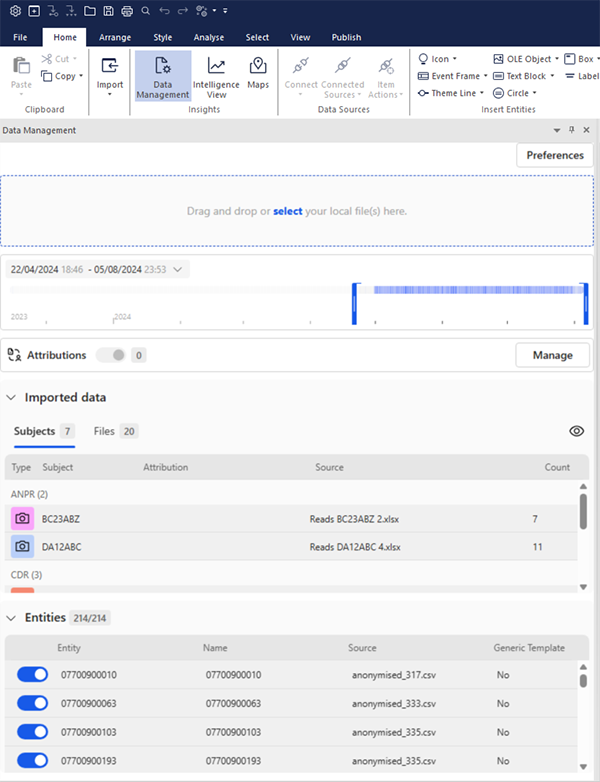
Task: Click the Preferences button
Action: [x=554, y=155]
